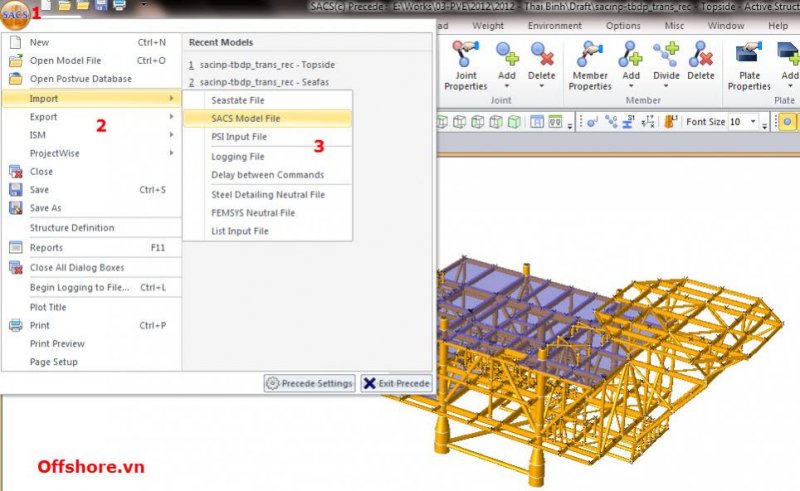Switch to the Help ribbon tab
This screenshot has height=491, width=800.
pos(778,26)
